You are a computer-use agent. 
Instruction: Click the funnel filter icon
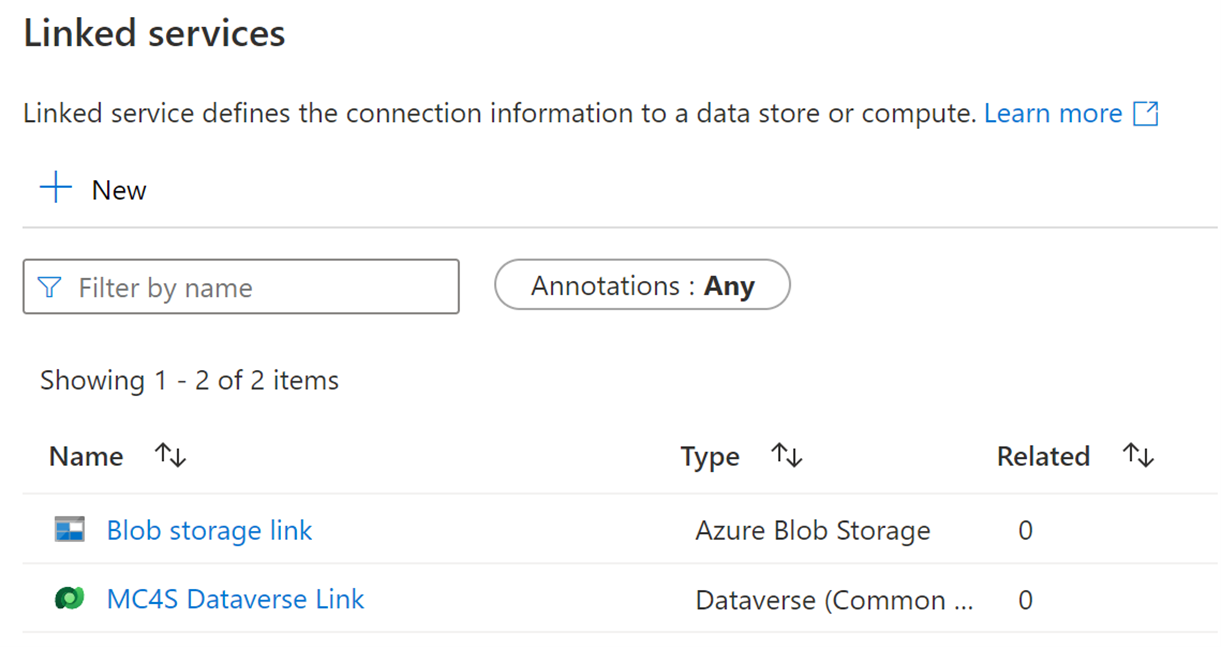click(49, 288)
